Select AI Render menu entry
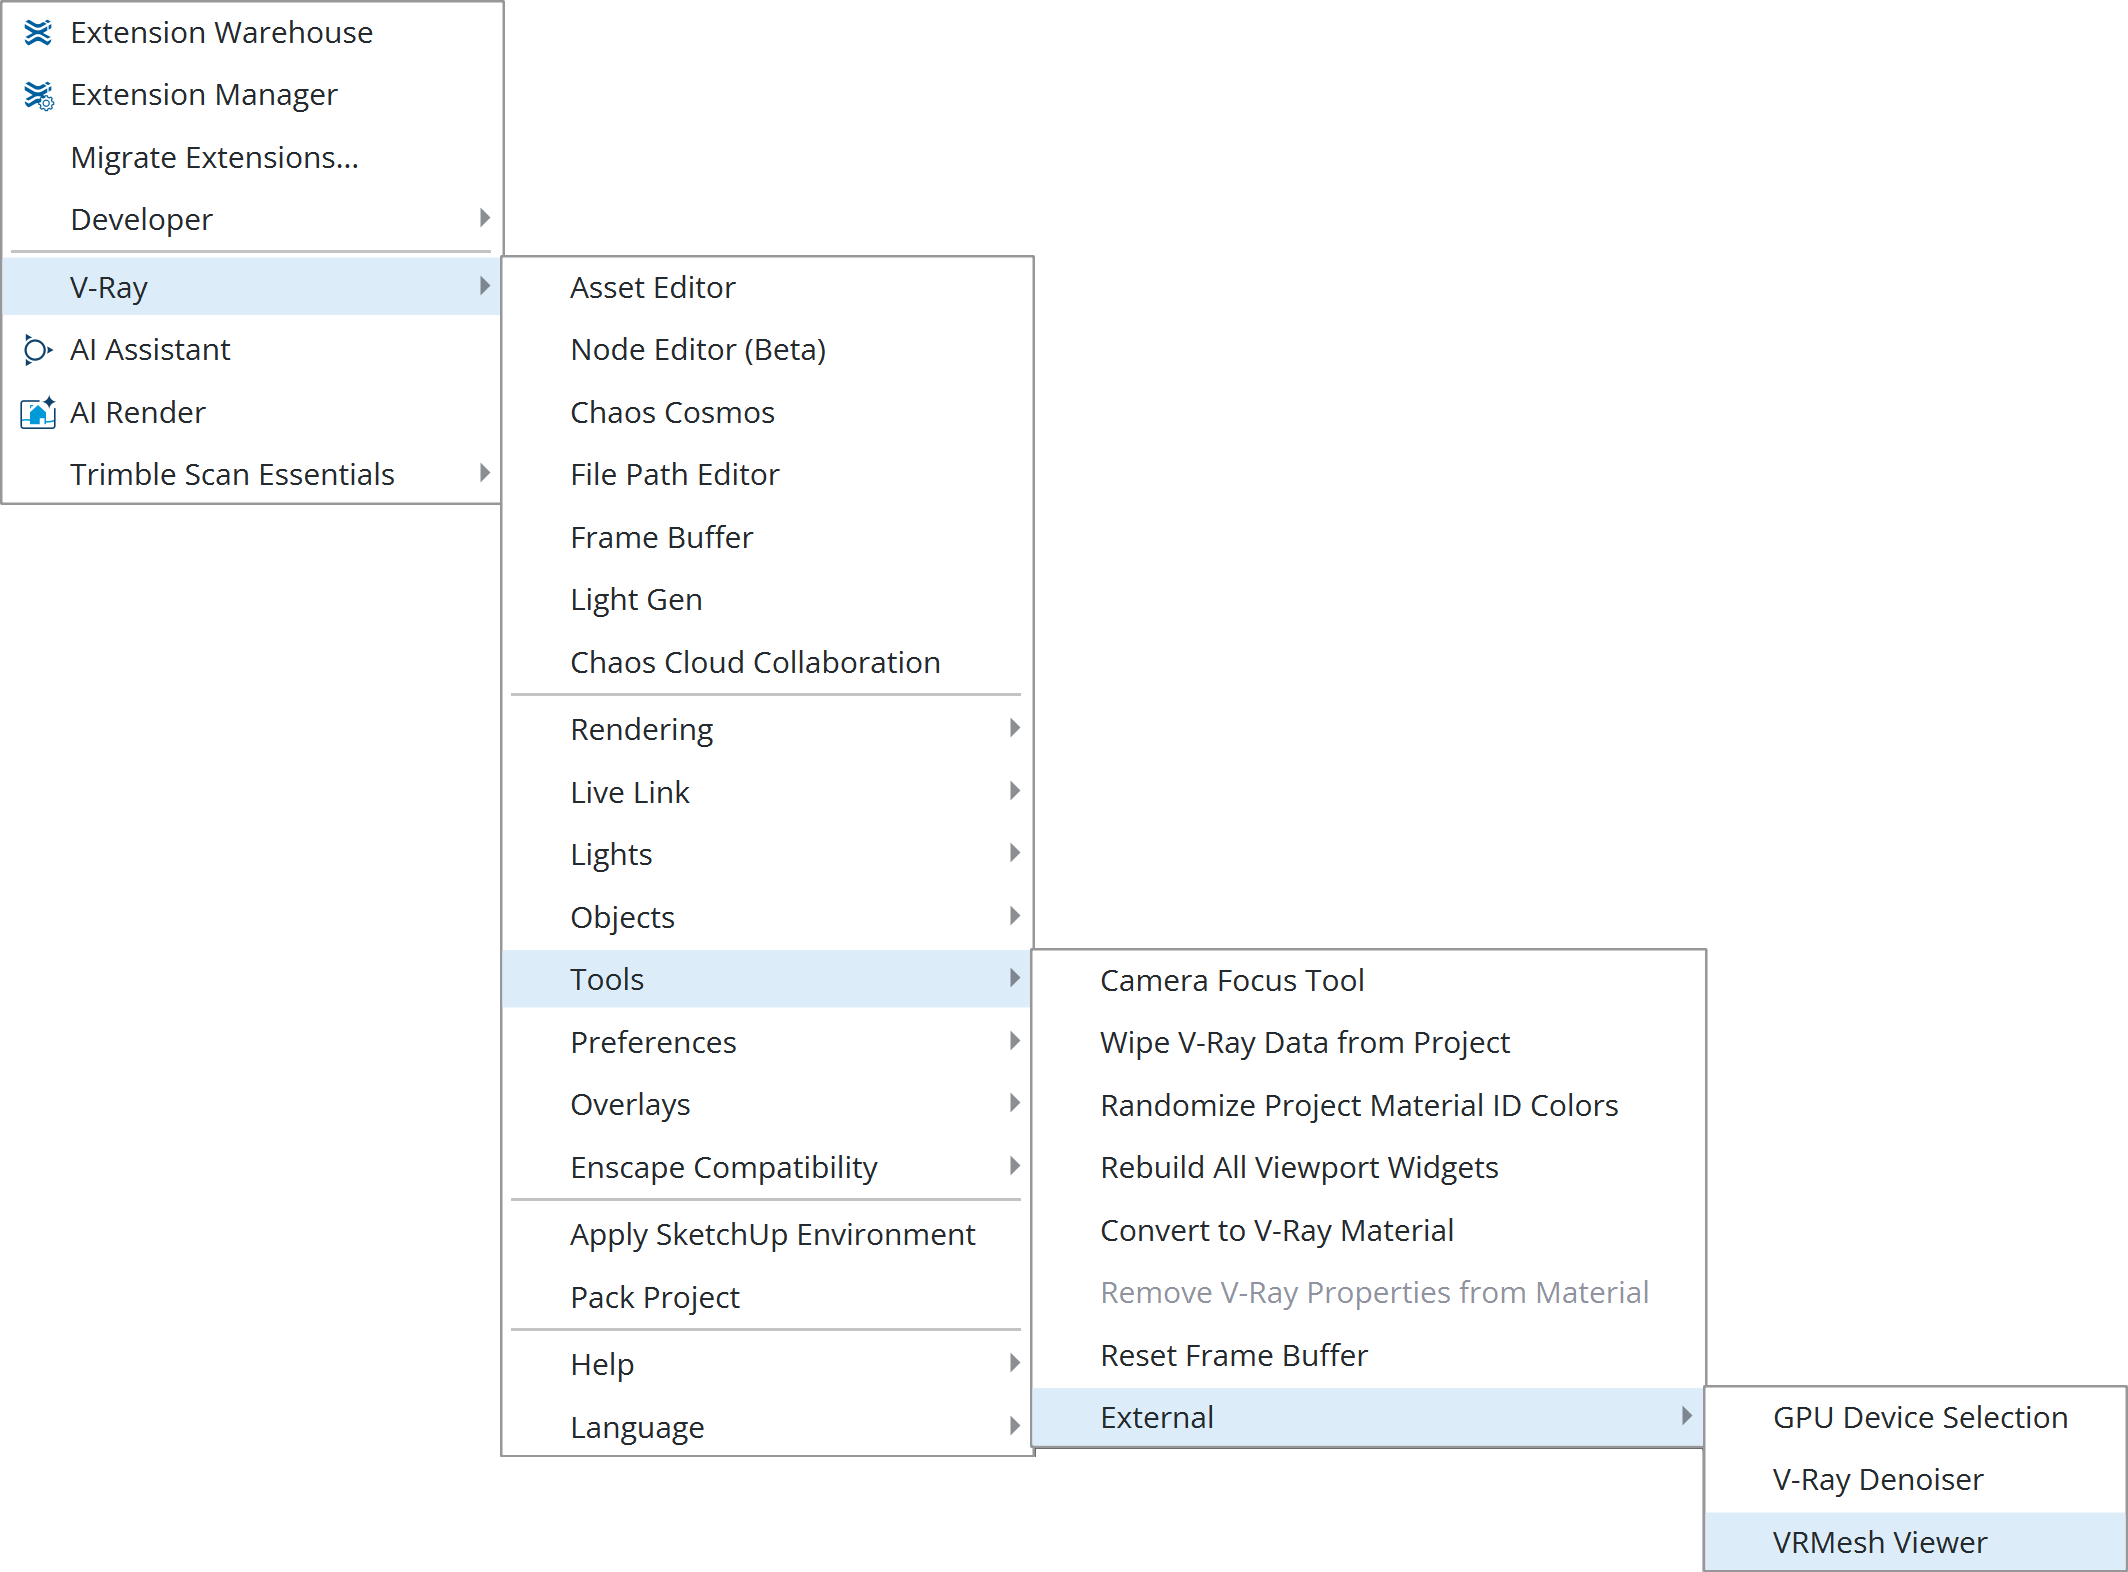Image resolution: width=2128 pixels, height=1572 pixels. pos(252,412)
